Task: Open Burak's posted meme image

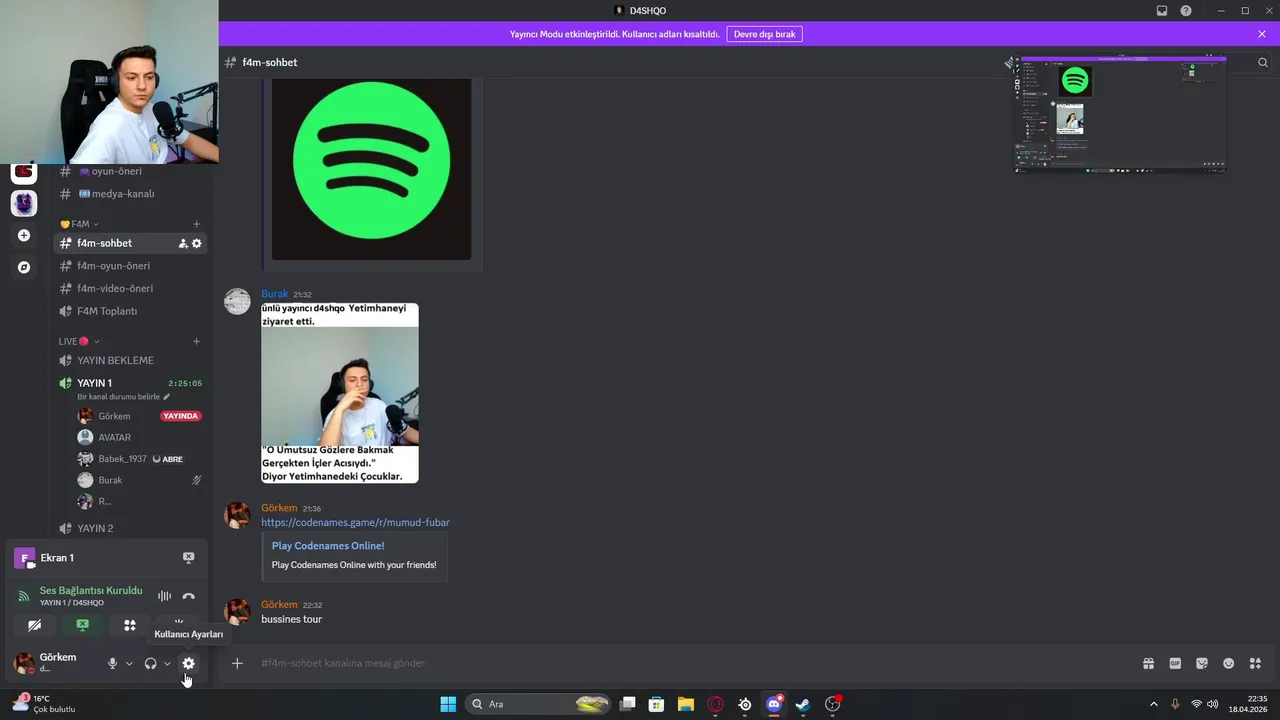Action: 340,393
